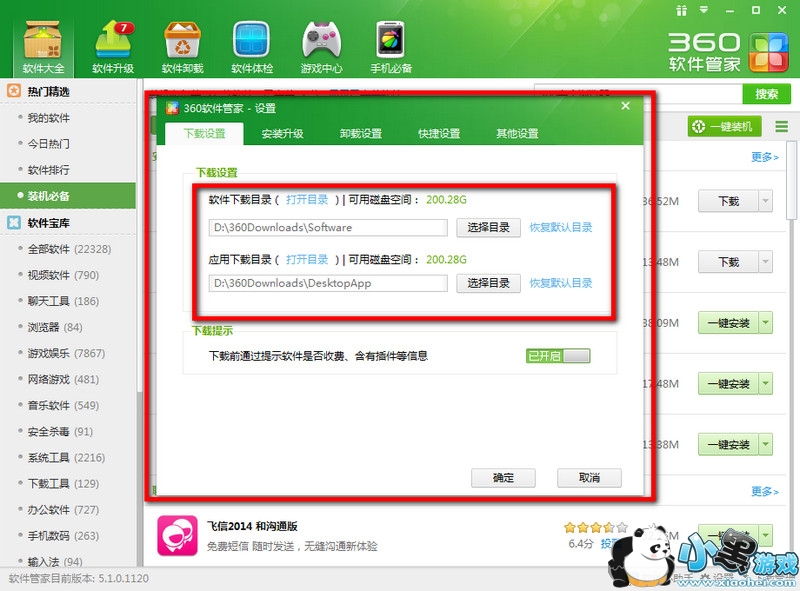Restore default directory for DesktopApp path
The height and width of the screenshot is (591, 800).
pos(561,283)
